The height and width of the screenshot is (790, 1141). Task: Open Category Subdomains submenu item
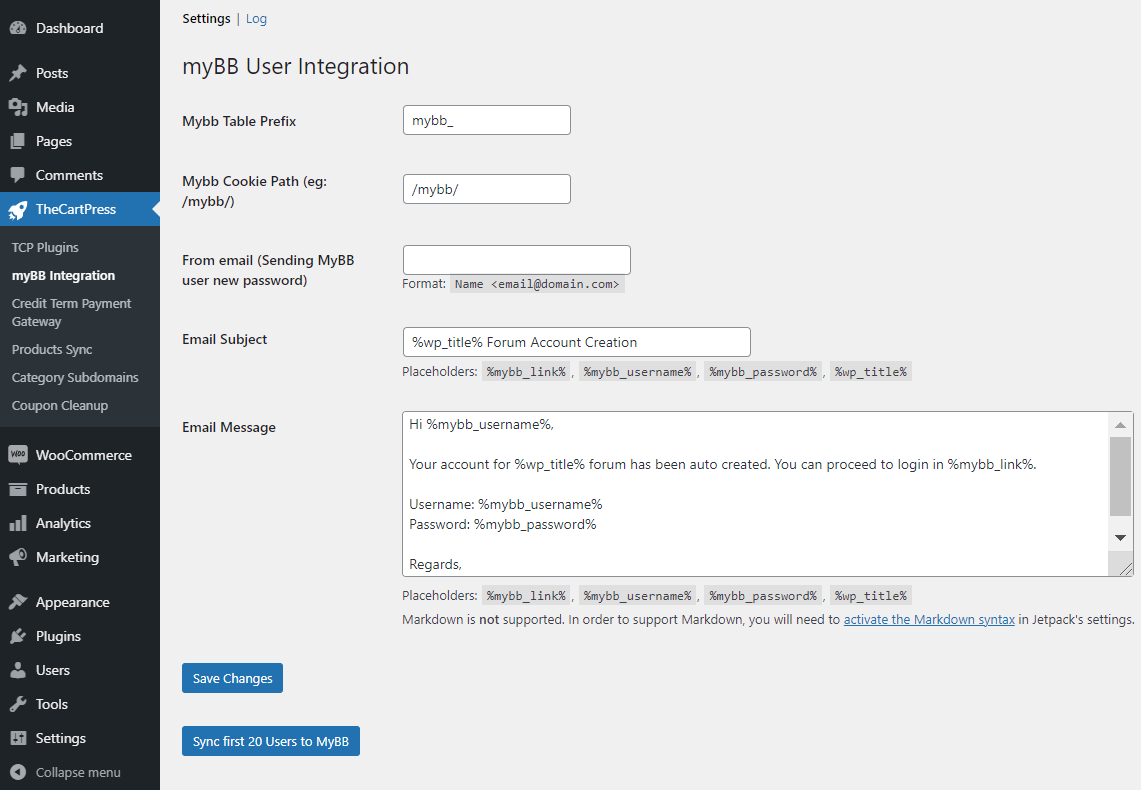(x=75, y=378)
